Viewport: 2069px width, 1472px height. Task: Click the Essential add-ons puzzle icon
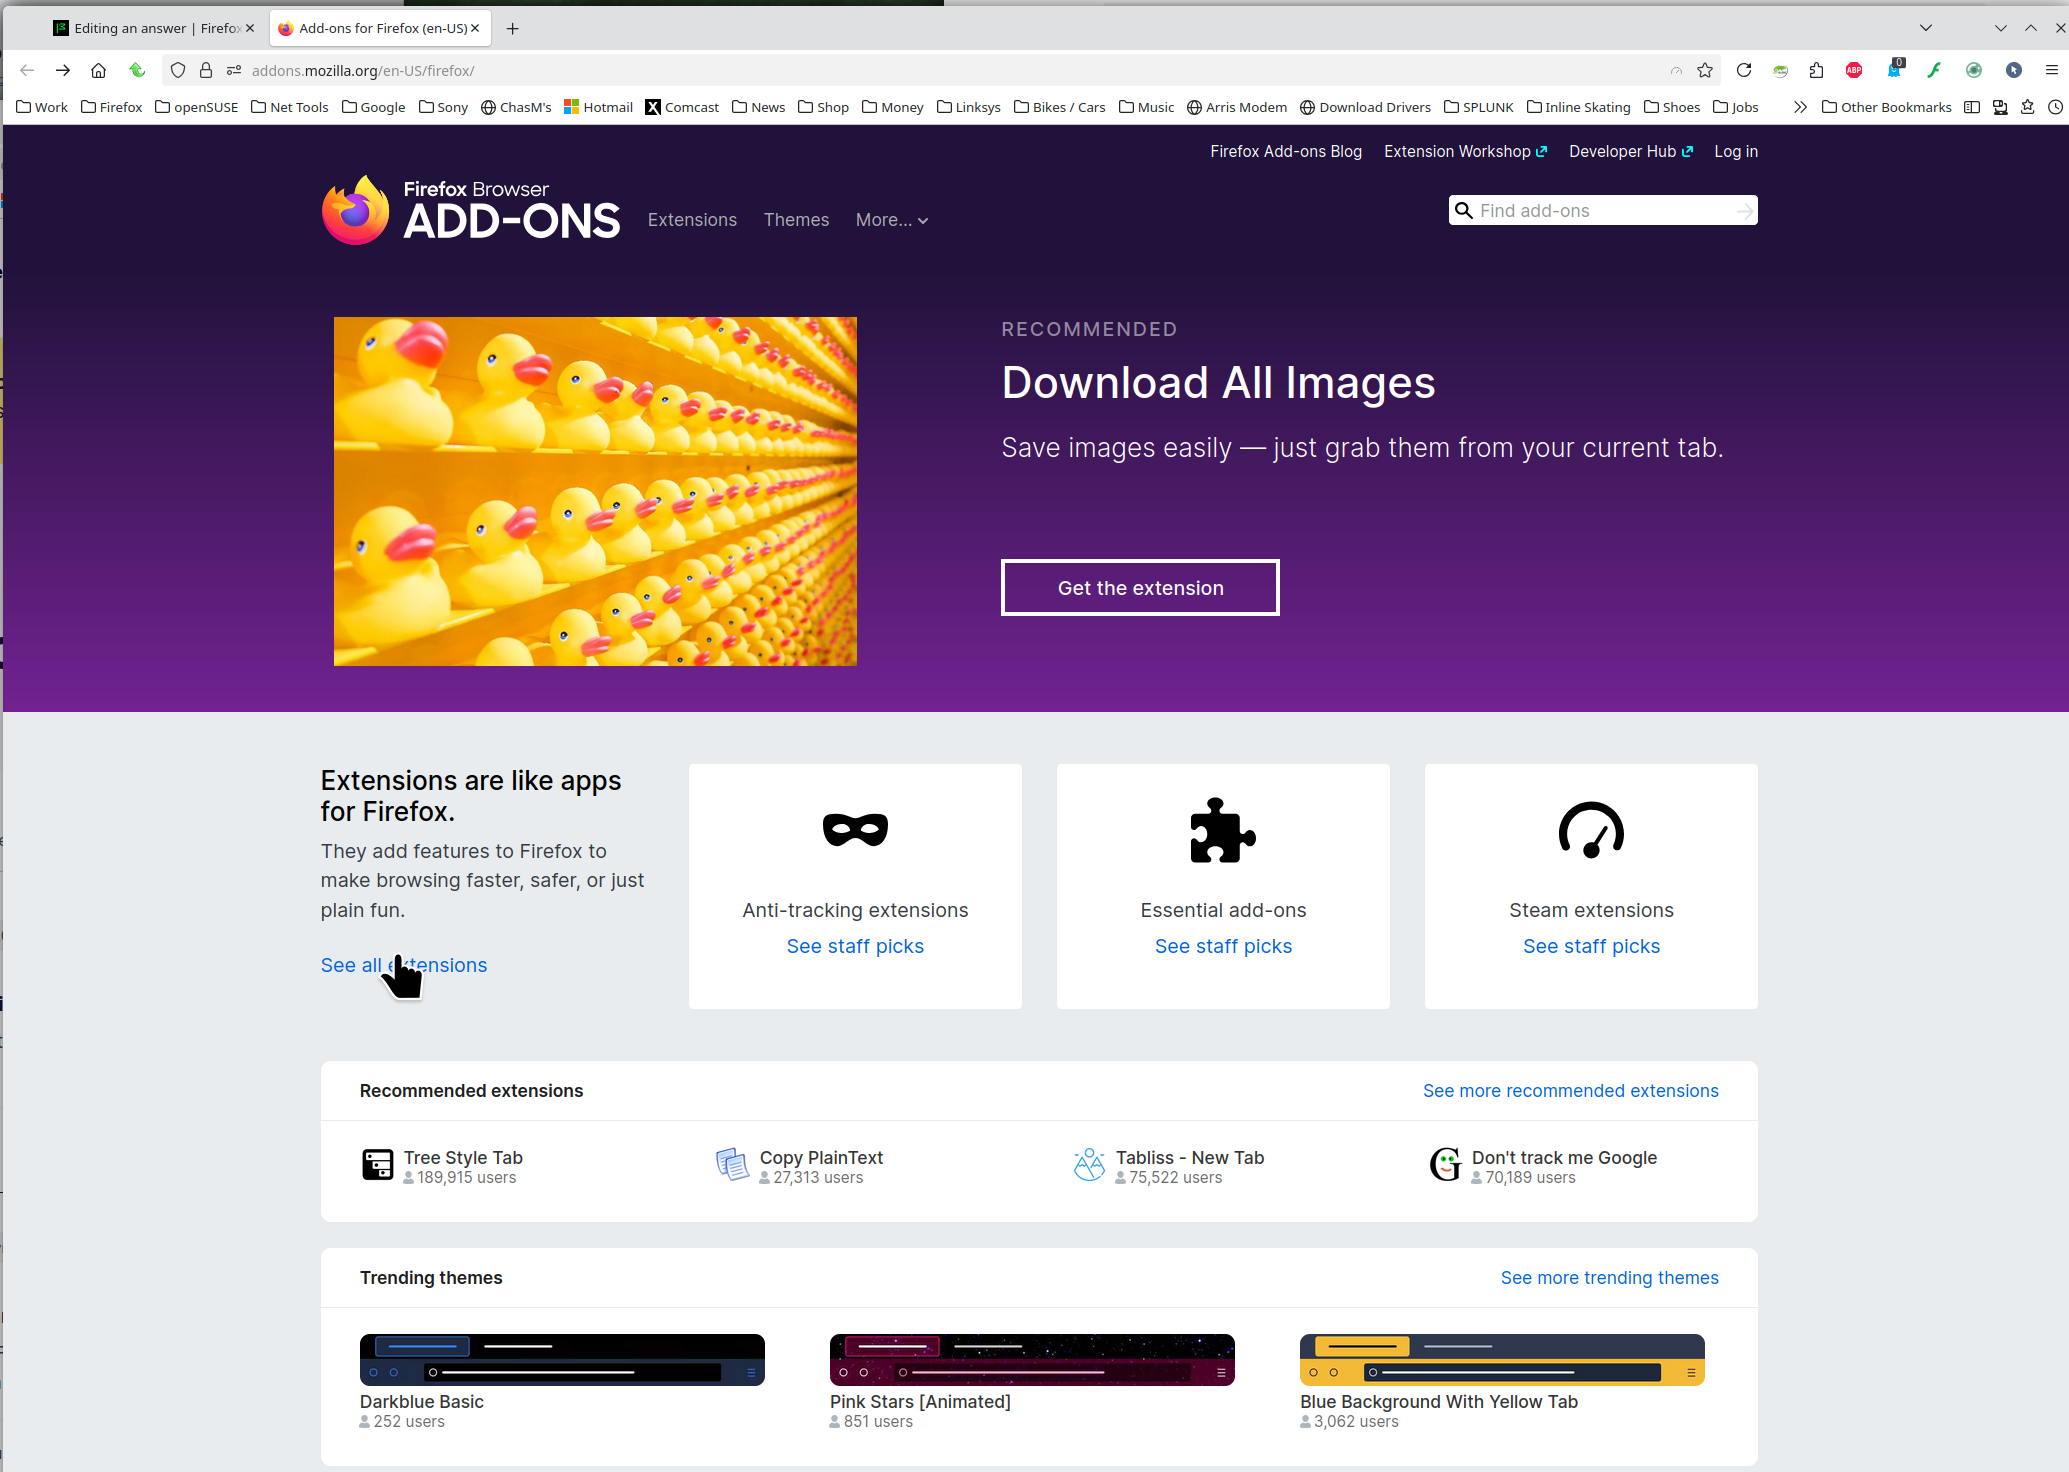pyautogui.click(x=1223, y=830)
